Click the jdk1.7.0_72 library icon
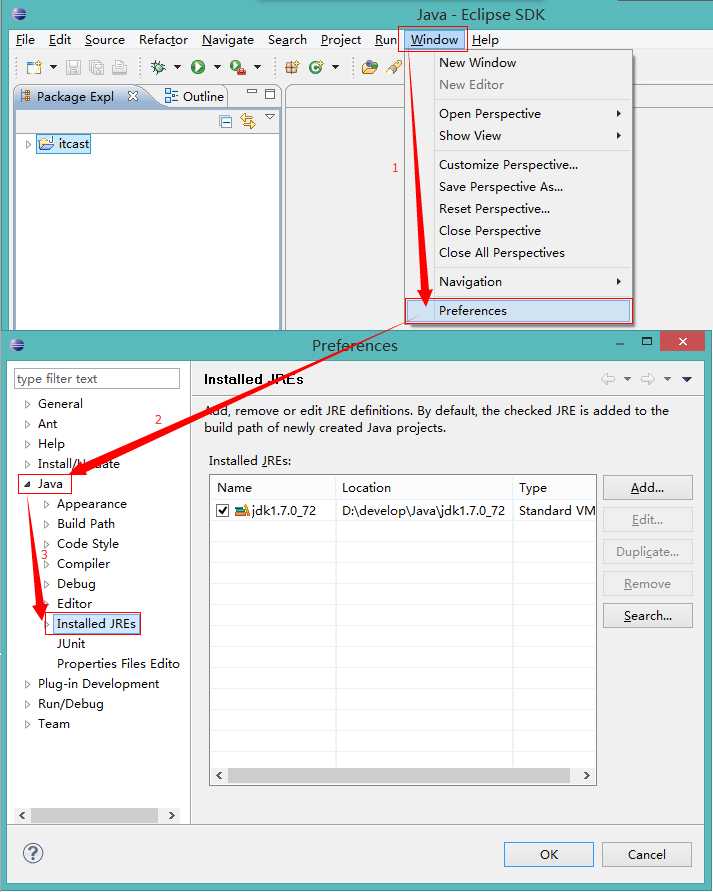This screenshot has height=892, width=713. click(x=242, y=510)
